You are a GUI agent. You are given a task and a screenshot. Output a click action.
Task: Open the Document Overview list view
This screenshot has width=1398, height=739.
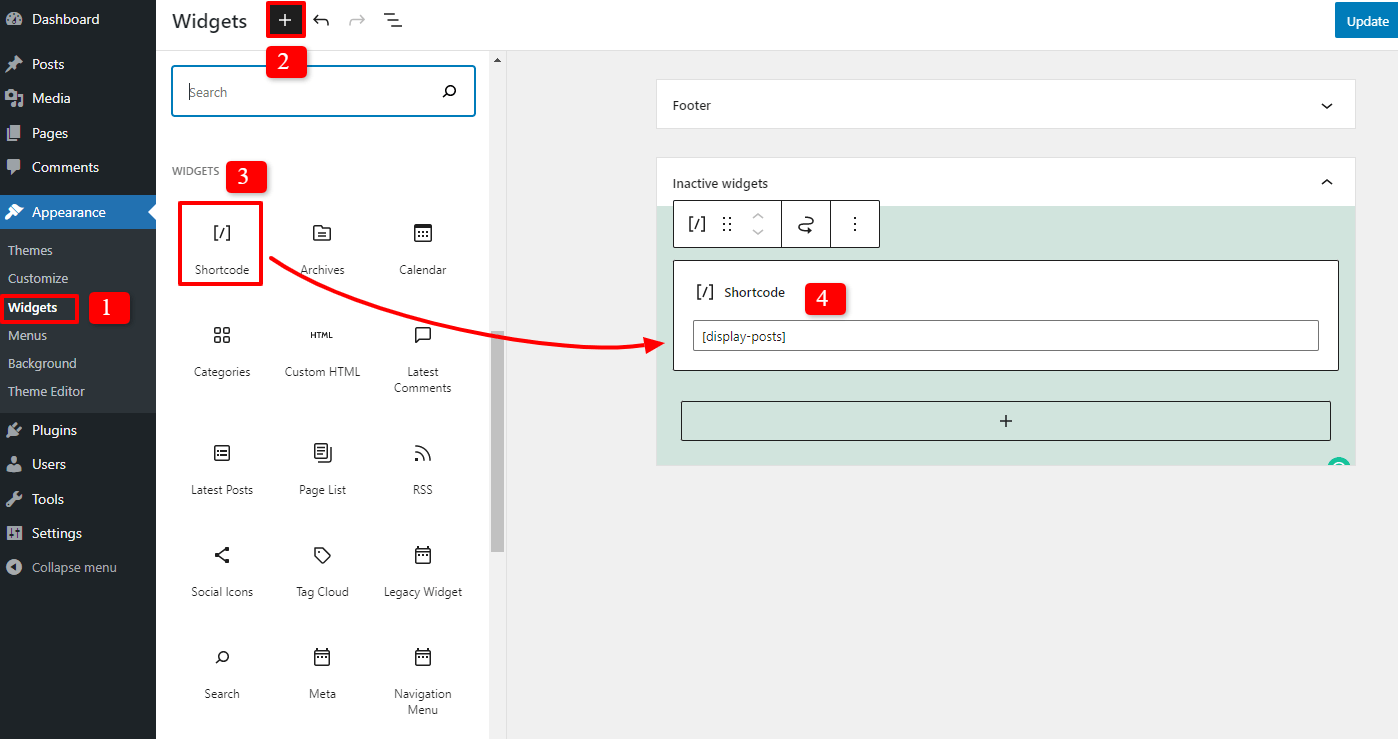(x=393, y=20)
